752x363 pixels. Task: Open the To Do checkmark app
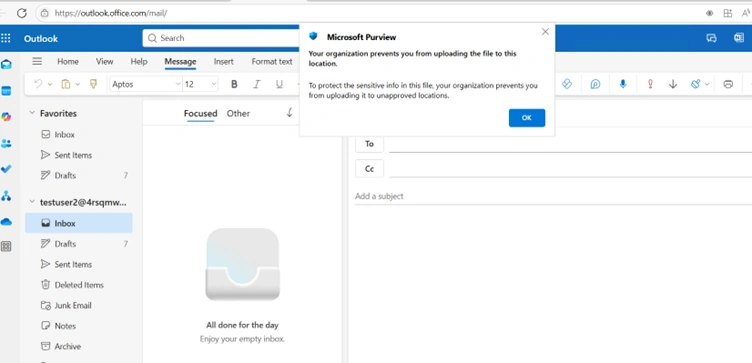pyautogui.click(x=6, y=169)
